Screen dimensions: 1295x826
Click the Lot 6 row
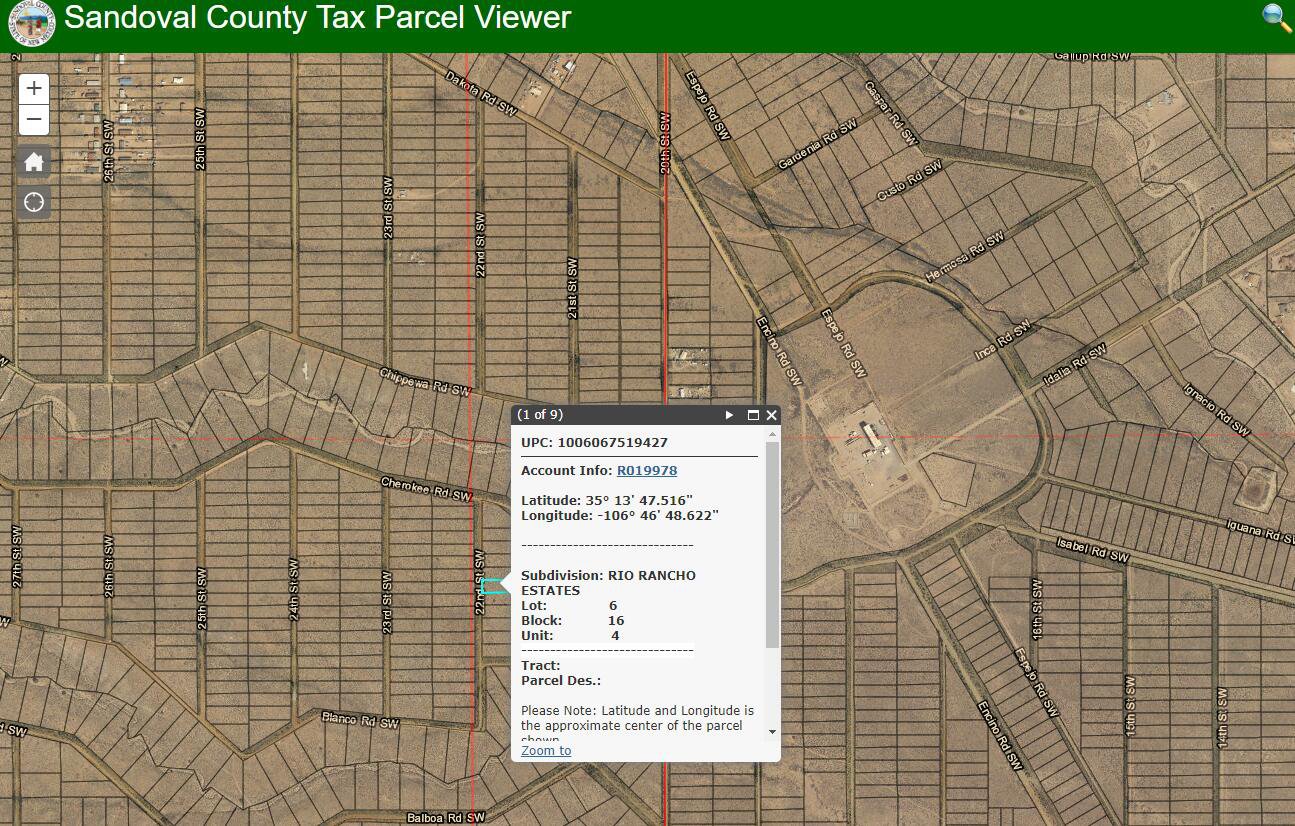[569, 606]
